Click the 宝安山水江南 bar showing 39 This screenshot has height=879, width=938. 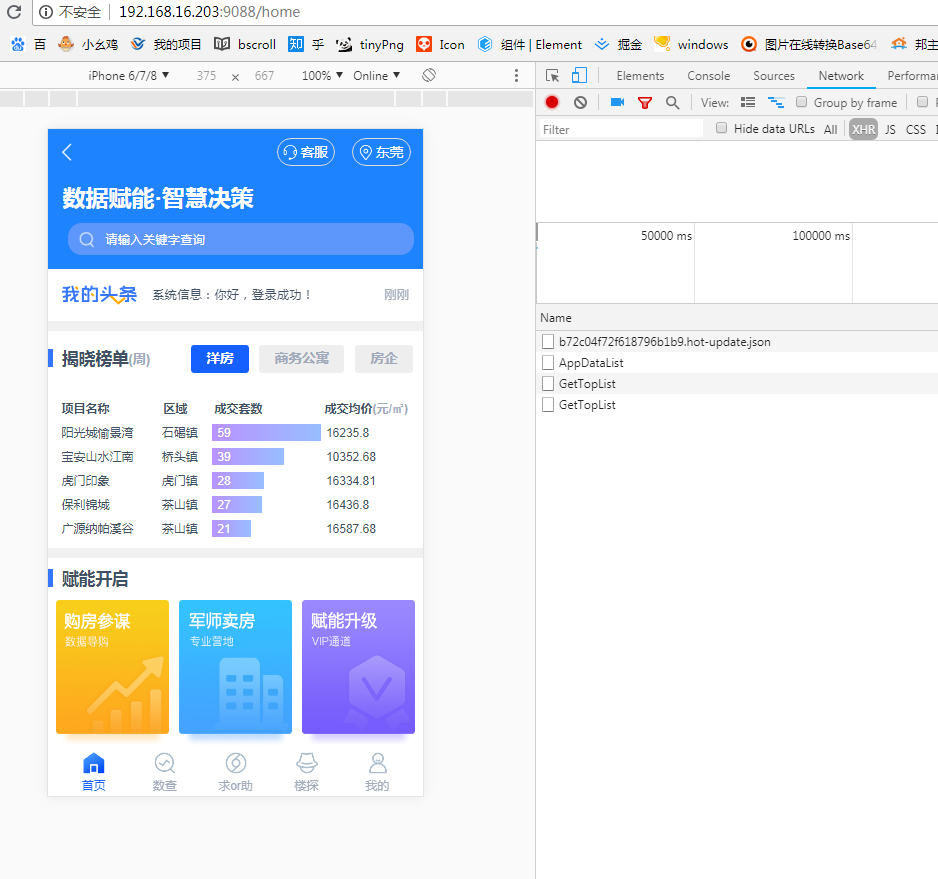tap(248, 457)
